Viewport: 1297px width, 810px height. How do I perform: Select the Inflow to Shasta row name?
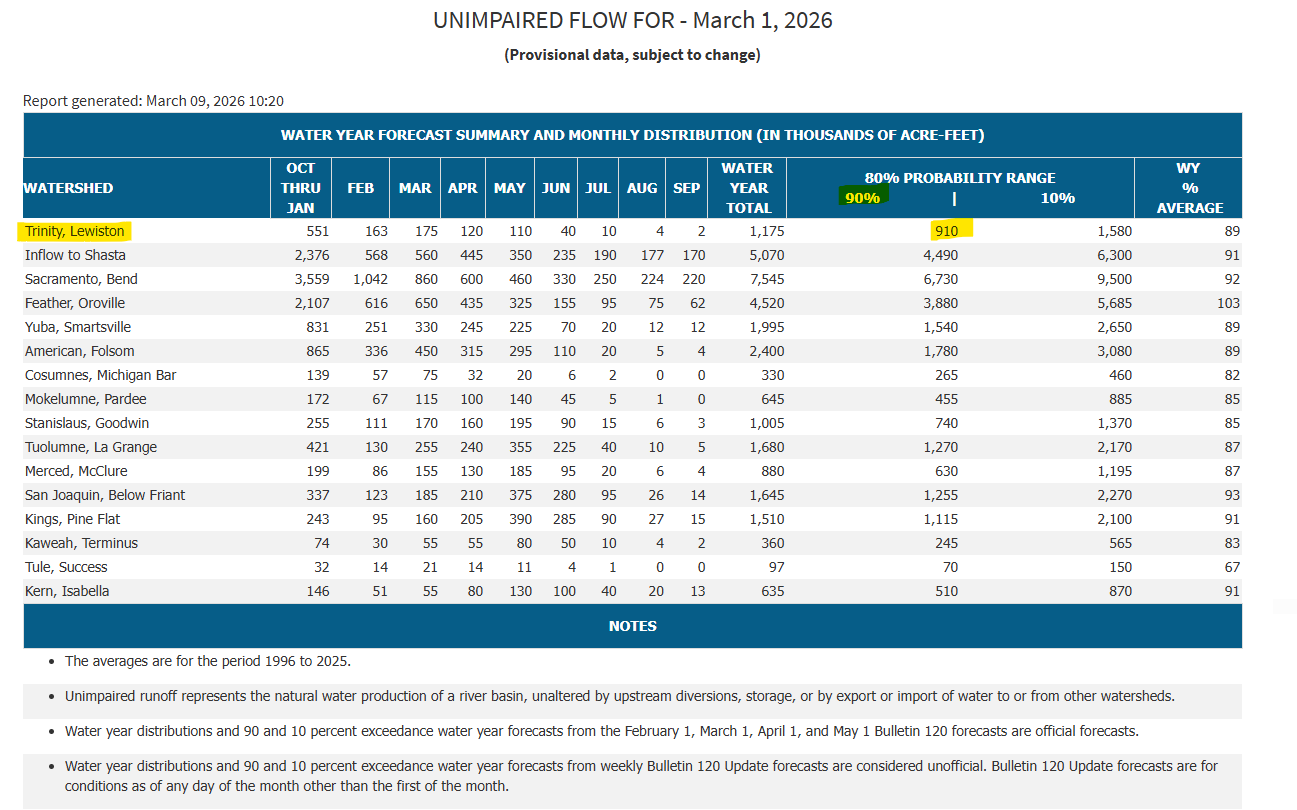pyautogui.click(x=75, y=255)
